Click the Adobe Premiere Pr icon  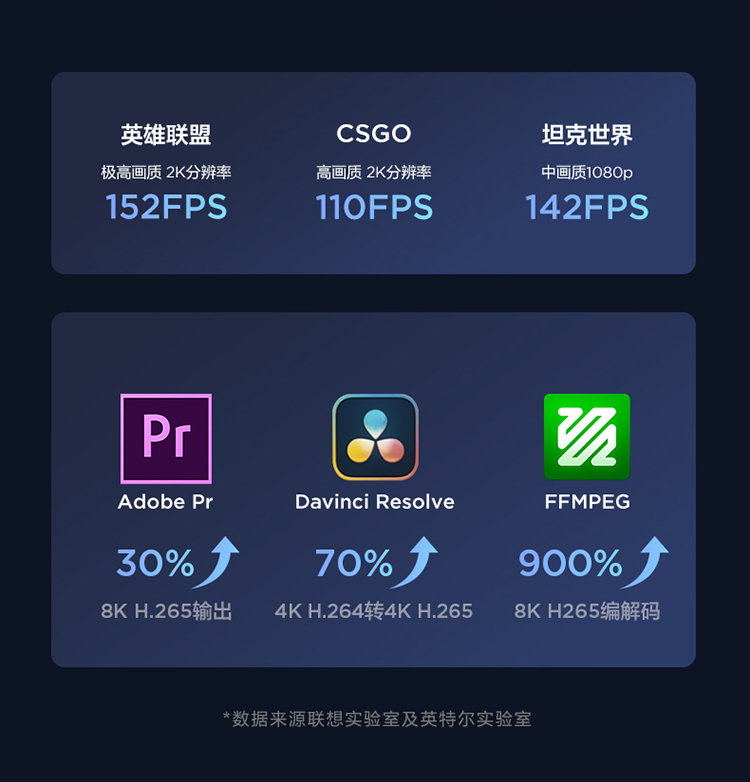166,438
